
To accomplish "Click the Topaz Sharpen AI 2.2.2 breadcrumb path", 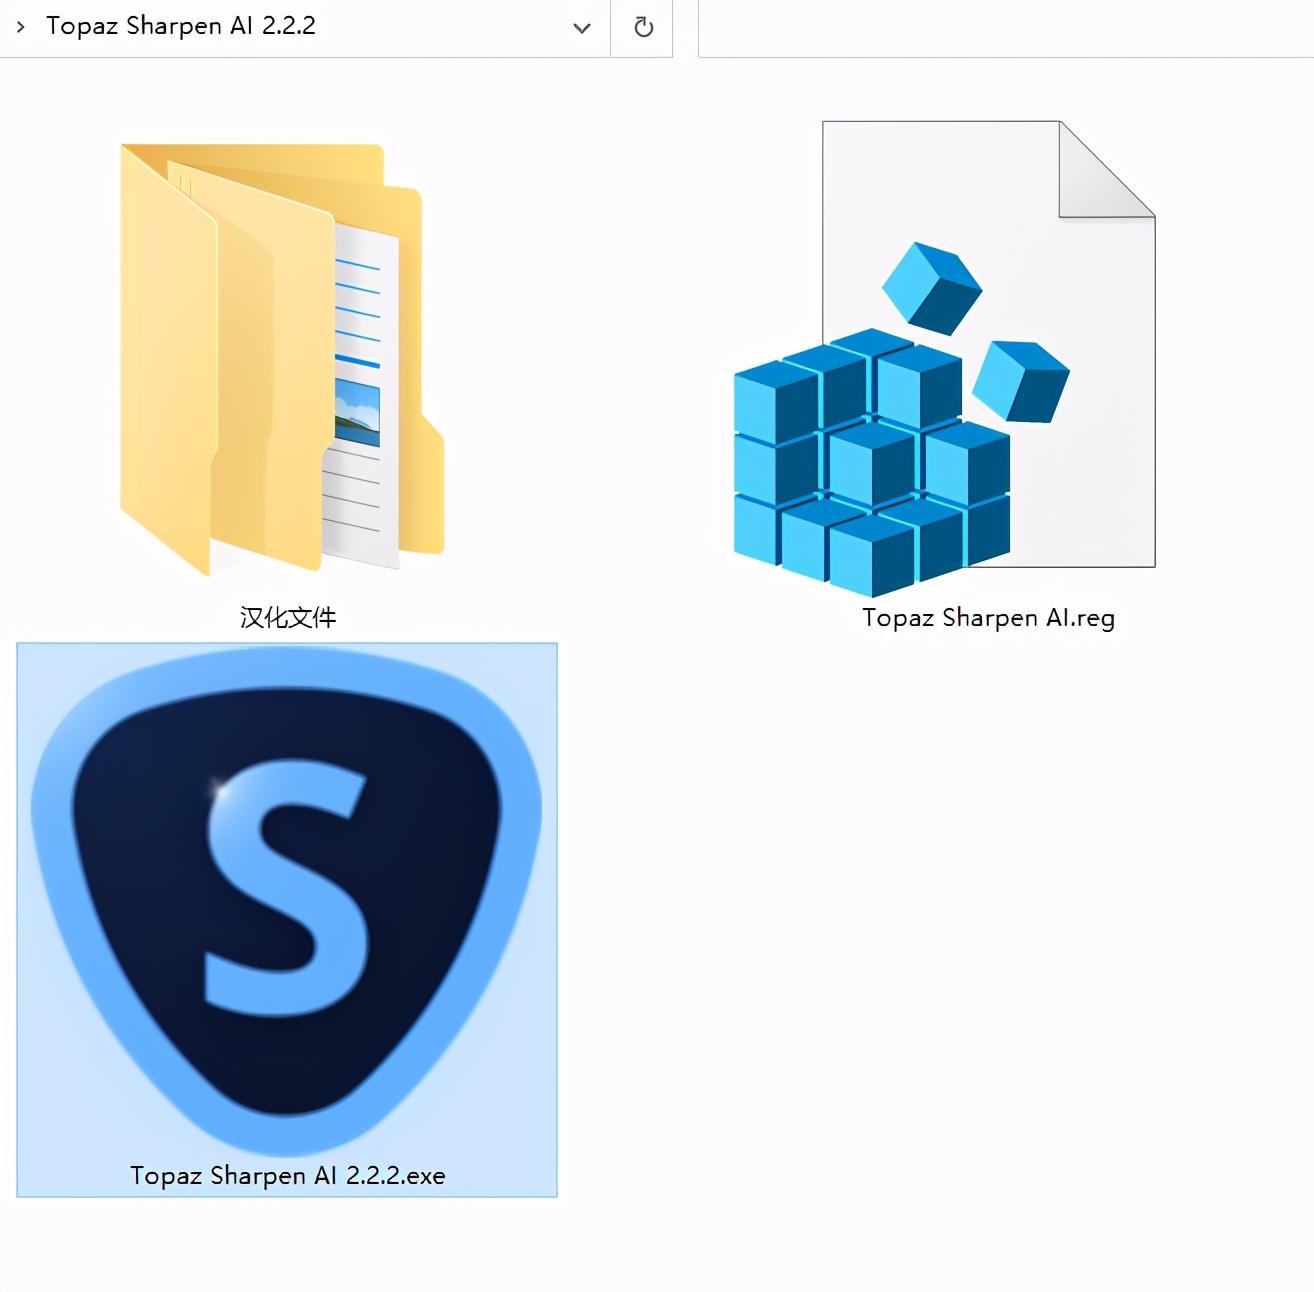I will tap(181, 26).
